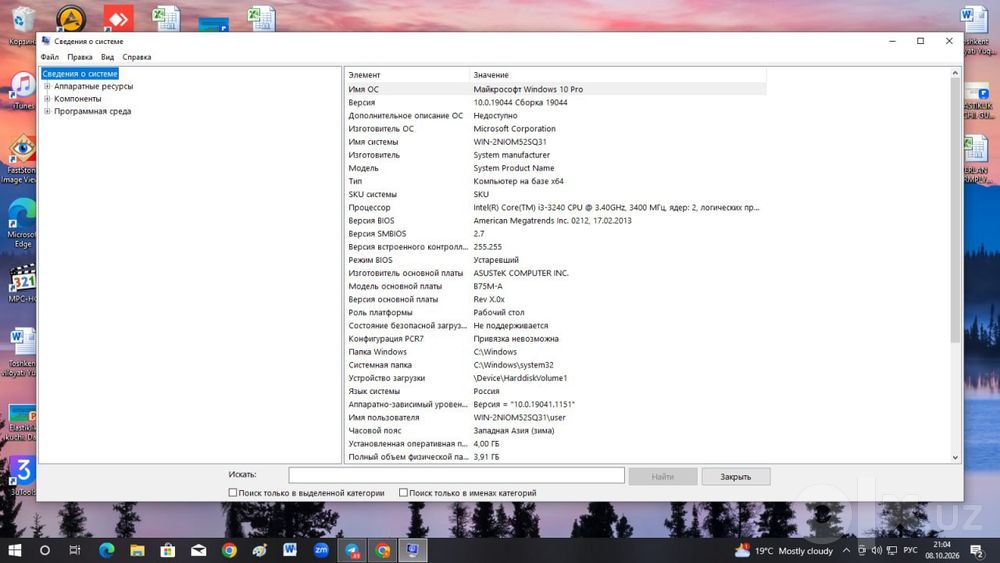The height and width of the screenshot is (563, 1000).
Task: Select the Папка Windows row
Action: [x=555, y=352]
